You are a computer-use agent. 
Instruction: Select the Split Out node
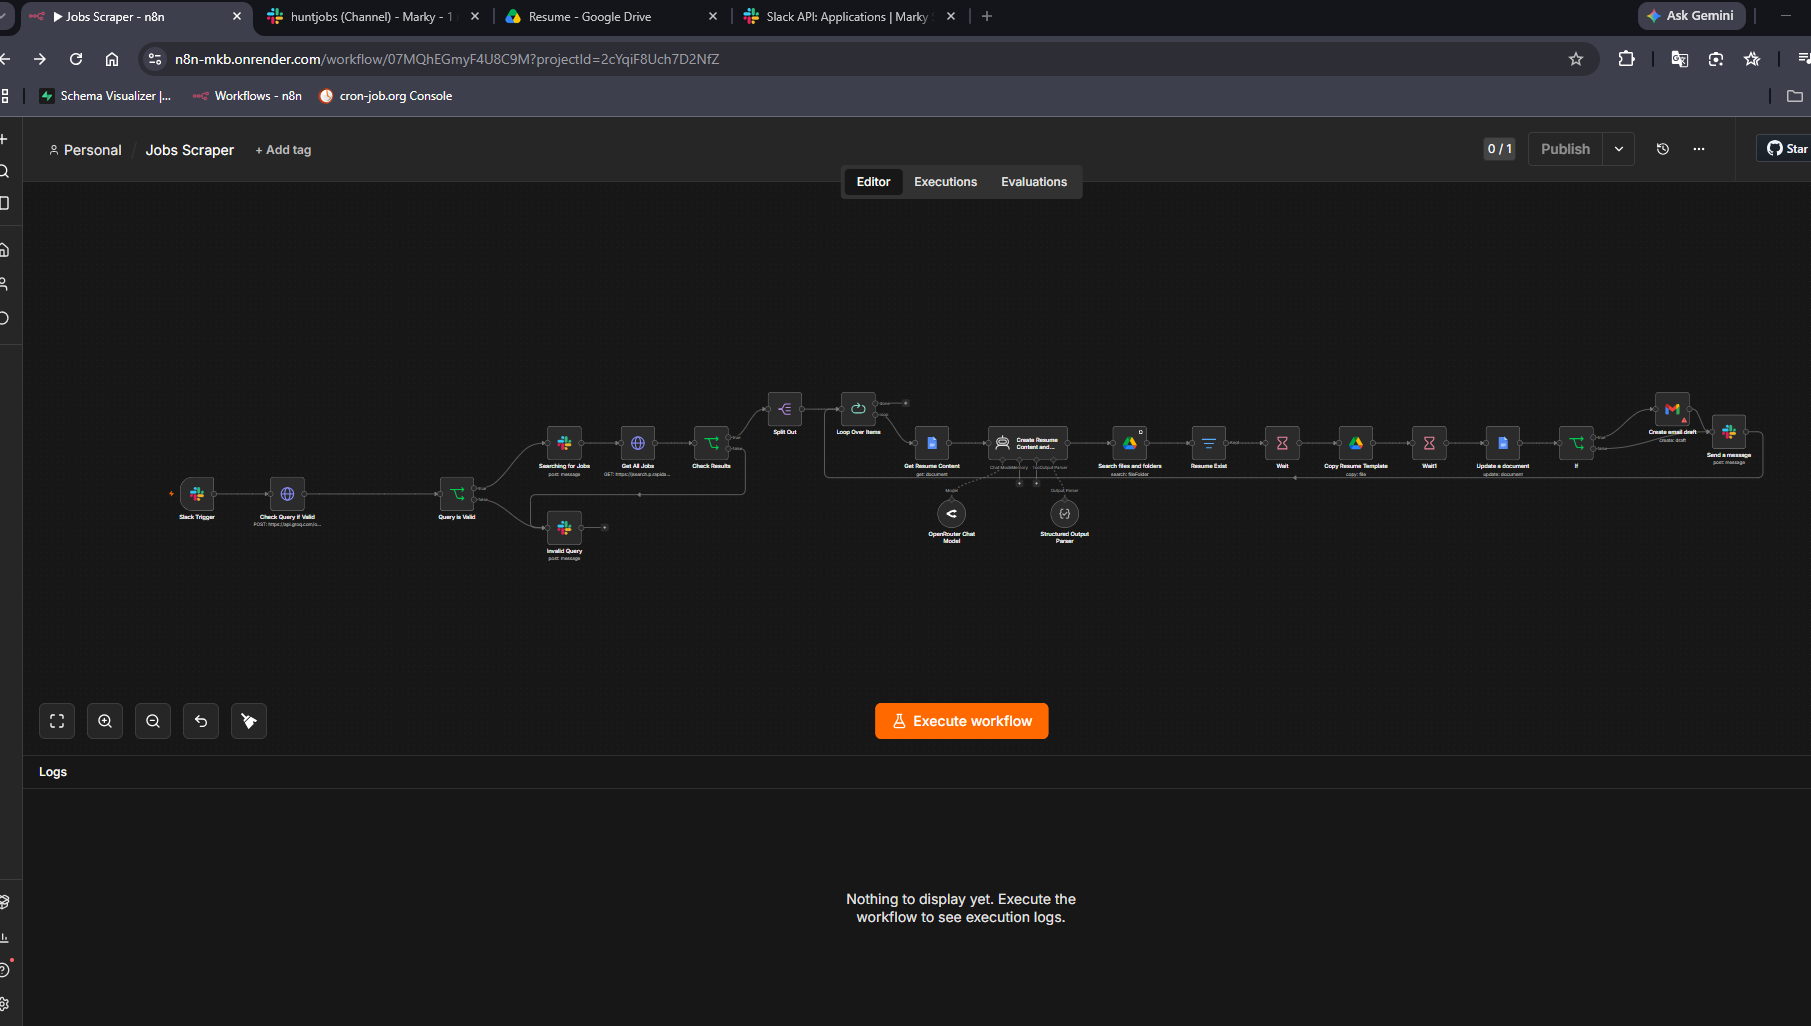coord(785,409)
